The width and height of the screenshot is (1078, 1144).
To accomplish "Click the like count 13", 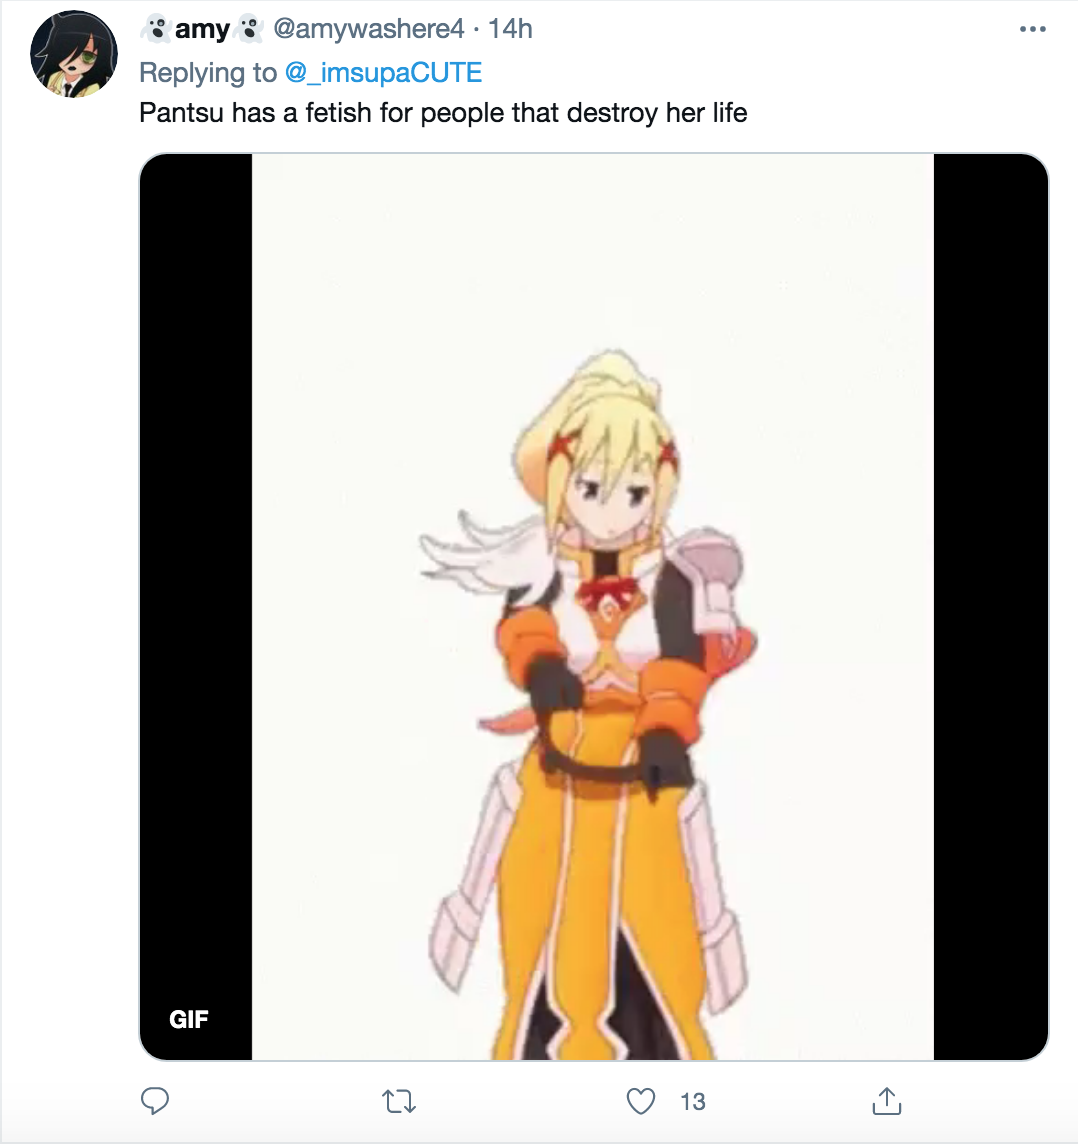I will pos(693,1102).
